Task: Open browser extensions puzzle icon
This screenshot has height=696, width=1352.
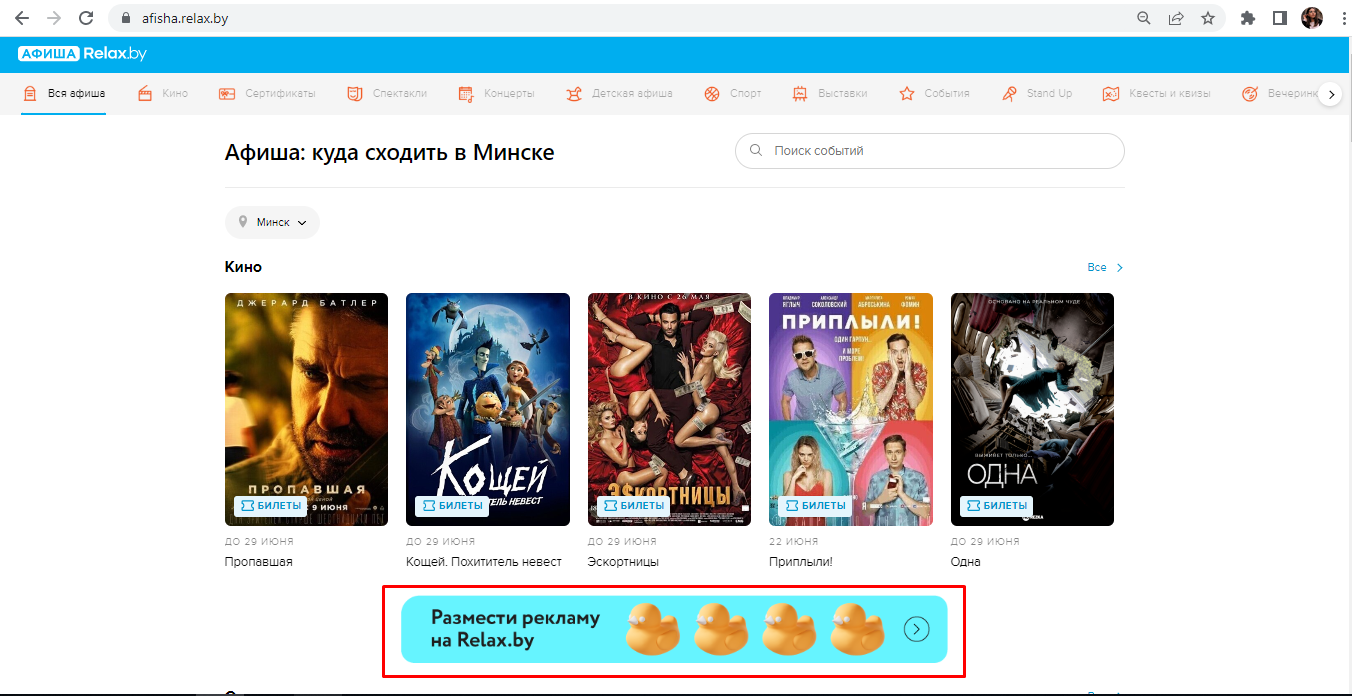Action: click(x=1247, y=18)
